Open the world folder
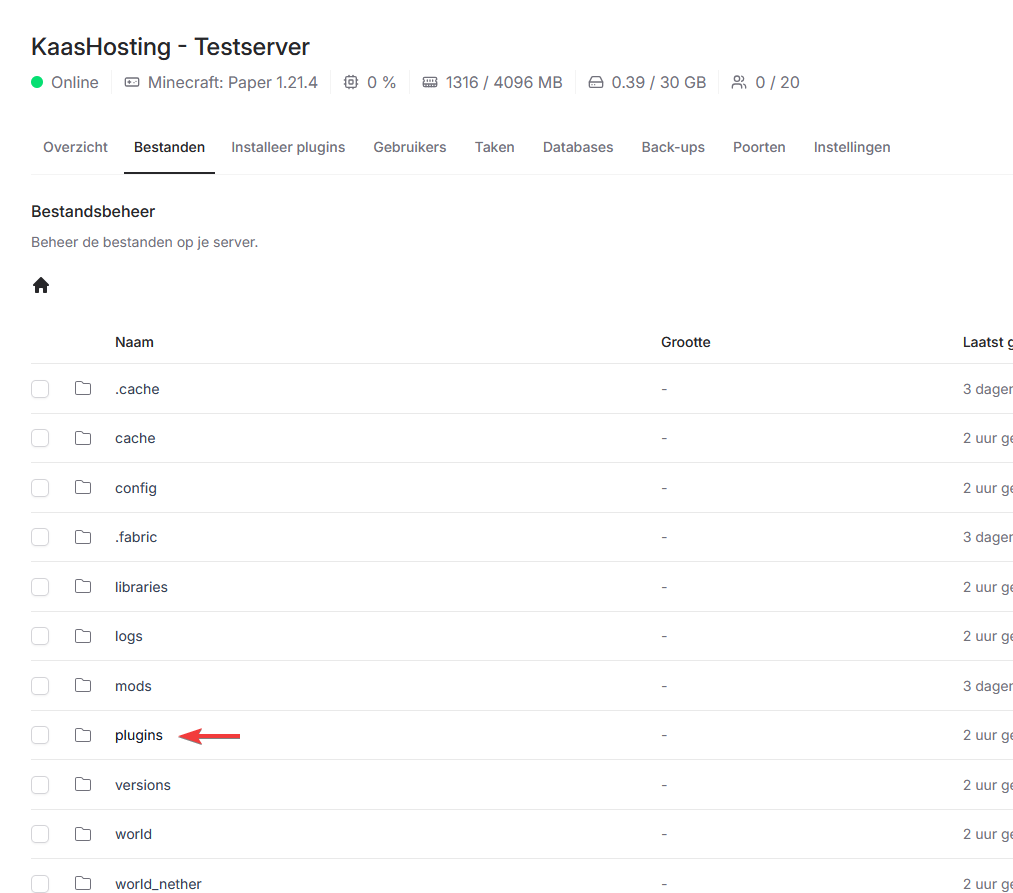1013x893 pixels. click(133, 834)
